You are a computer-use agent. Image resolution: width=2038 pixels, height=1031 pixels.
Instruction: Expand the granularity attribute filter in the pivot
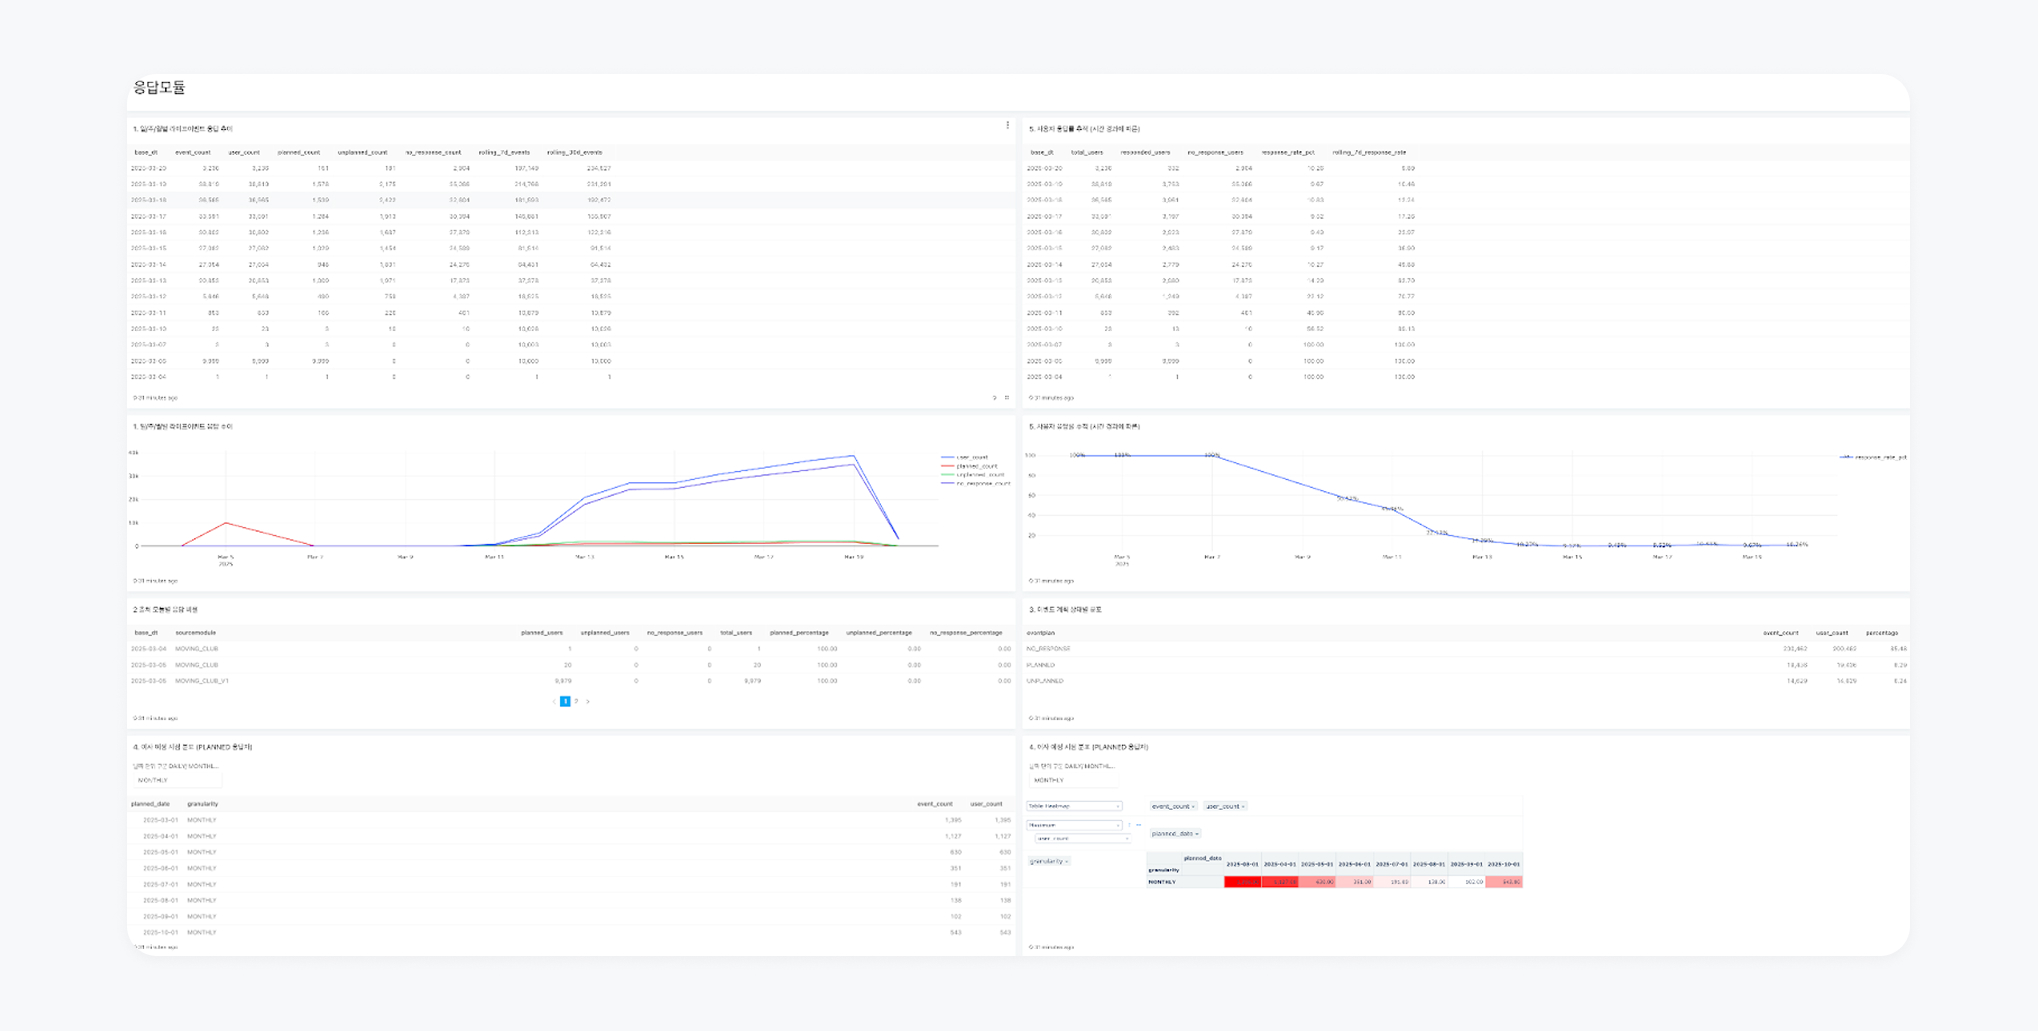pos(1048,861)
